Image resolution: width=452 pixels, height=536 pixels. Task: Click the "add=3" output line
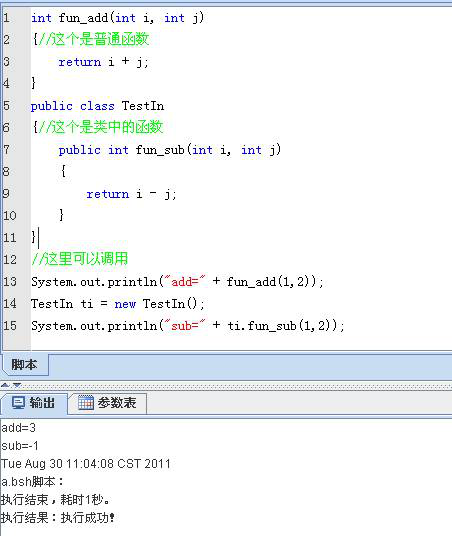tap(18, 428)
